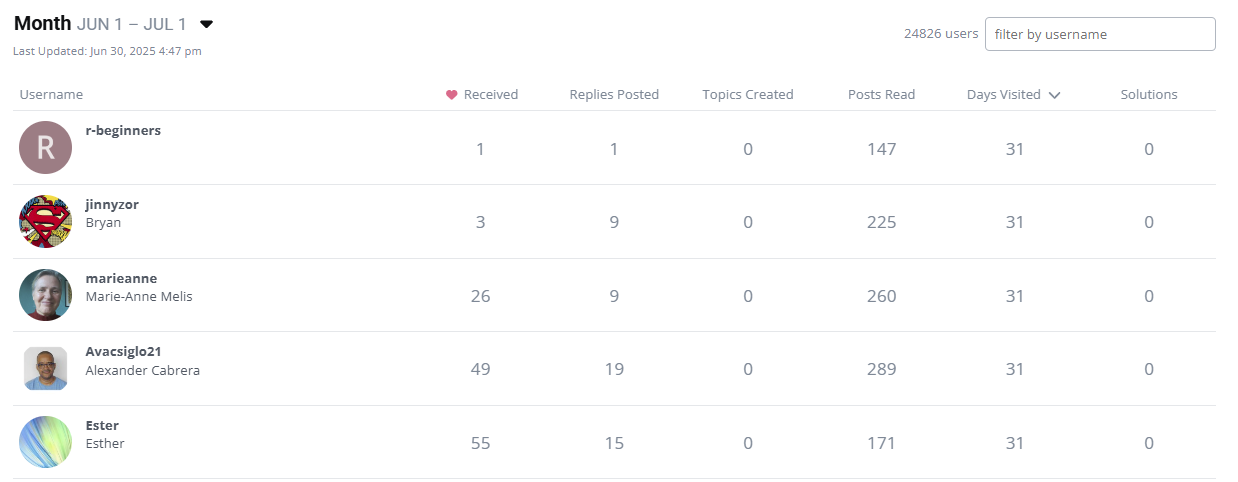Viewport: 1238px width, 482px height.
Task: Open Avacsiglo21's profile picture
Action: coord(46,369)
